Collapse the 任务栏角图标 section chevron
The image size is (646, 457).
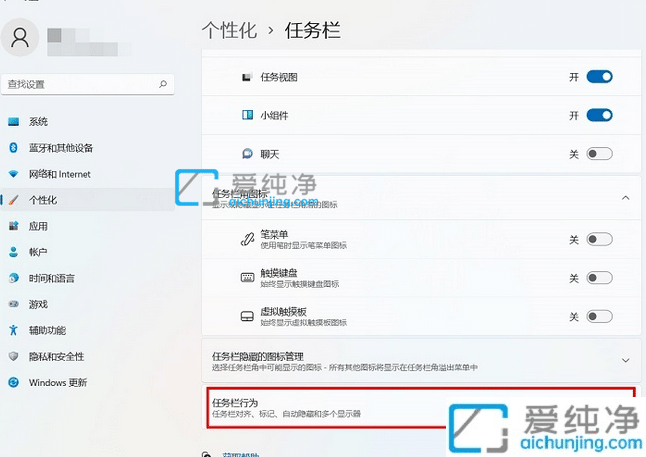coord(625,198)
